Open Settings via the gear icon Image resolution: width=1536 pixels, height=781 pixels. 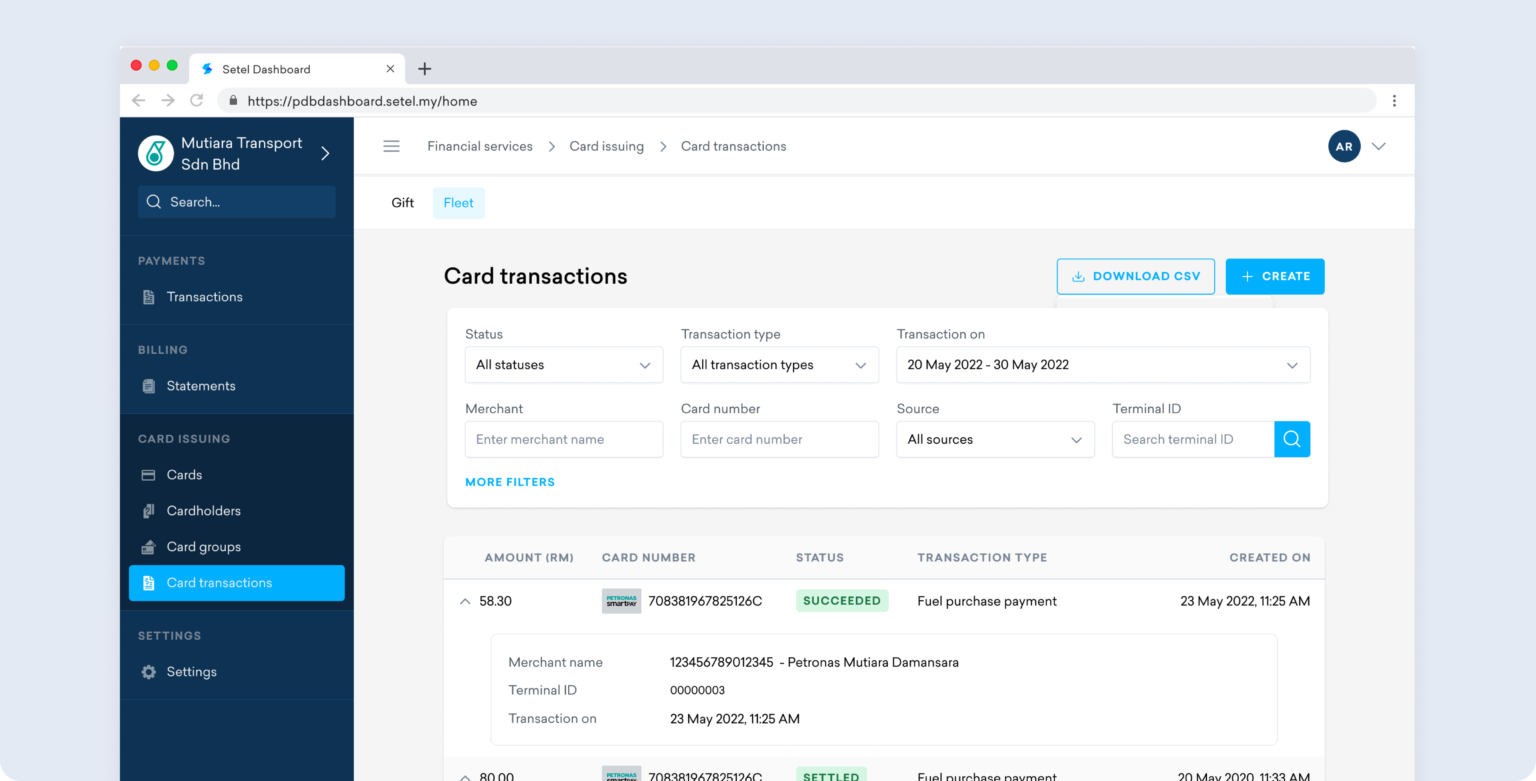149,671
